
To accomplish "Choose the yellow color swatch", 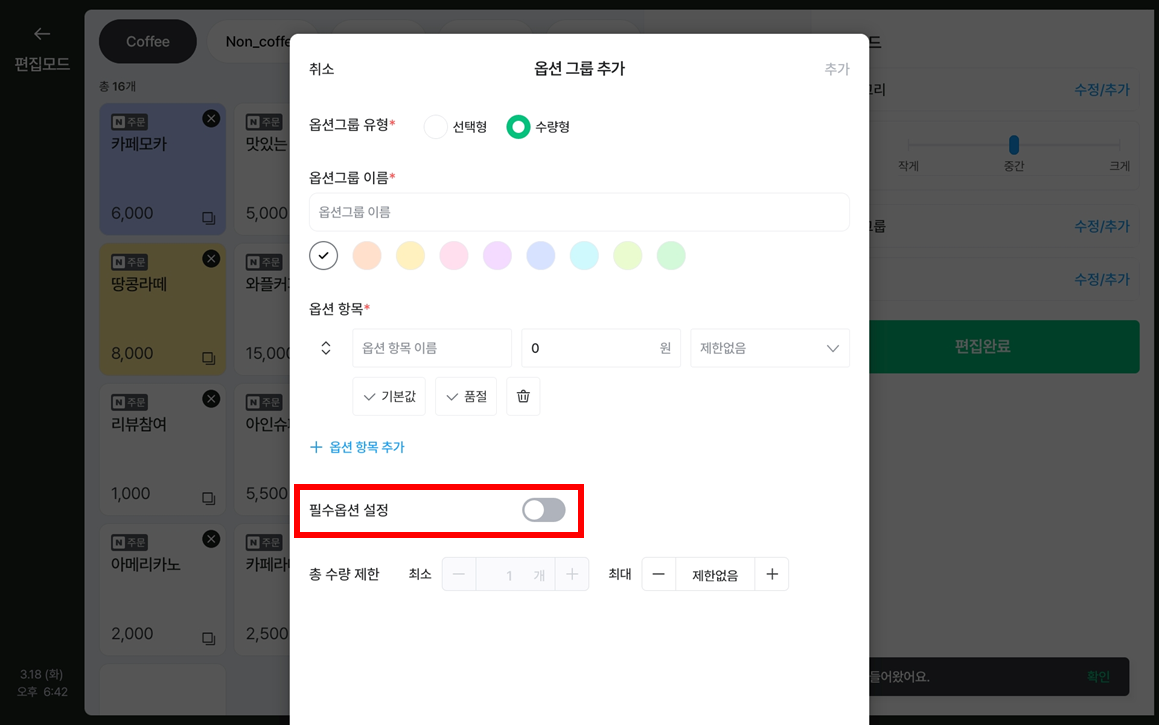I will [410, 256].
